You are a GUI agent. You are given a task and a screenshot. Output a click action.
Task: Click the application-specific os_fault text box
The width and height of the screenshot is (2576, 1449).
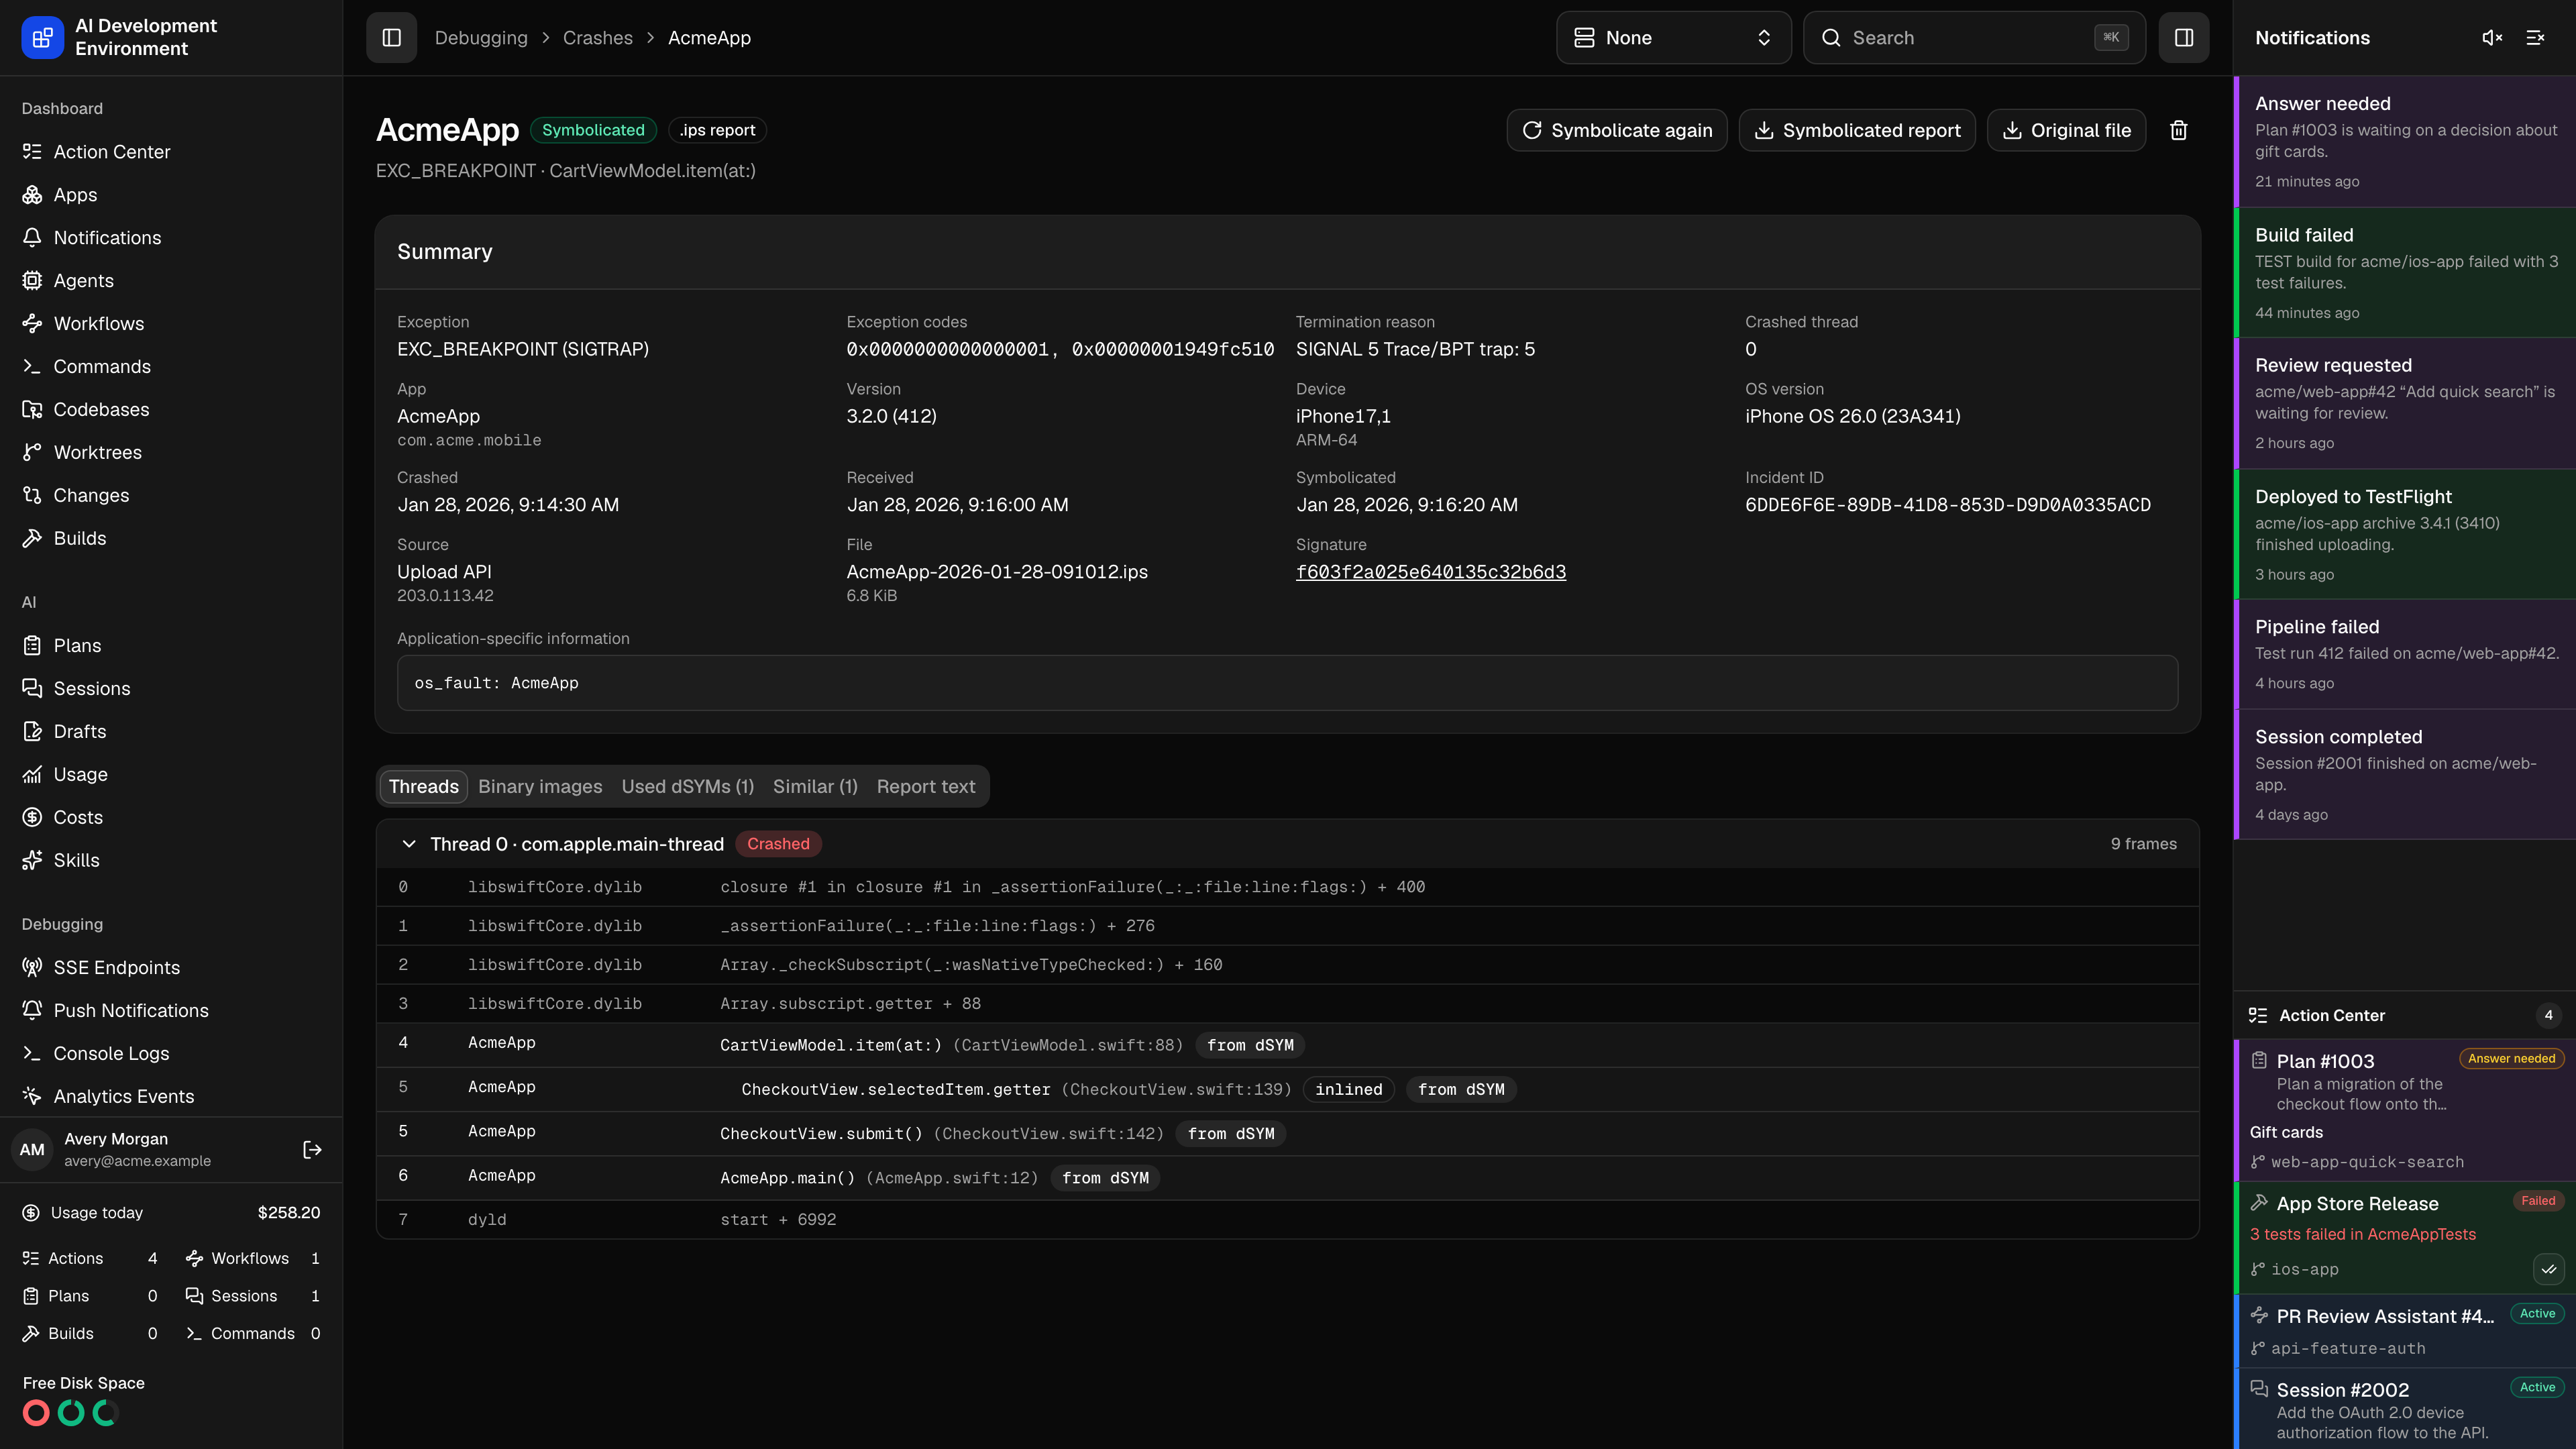tap(1287, 683)
